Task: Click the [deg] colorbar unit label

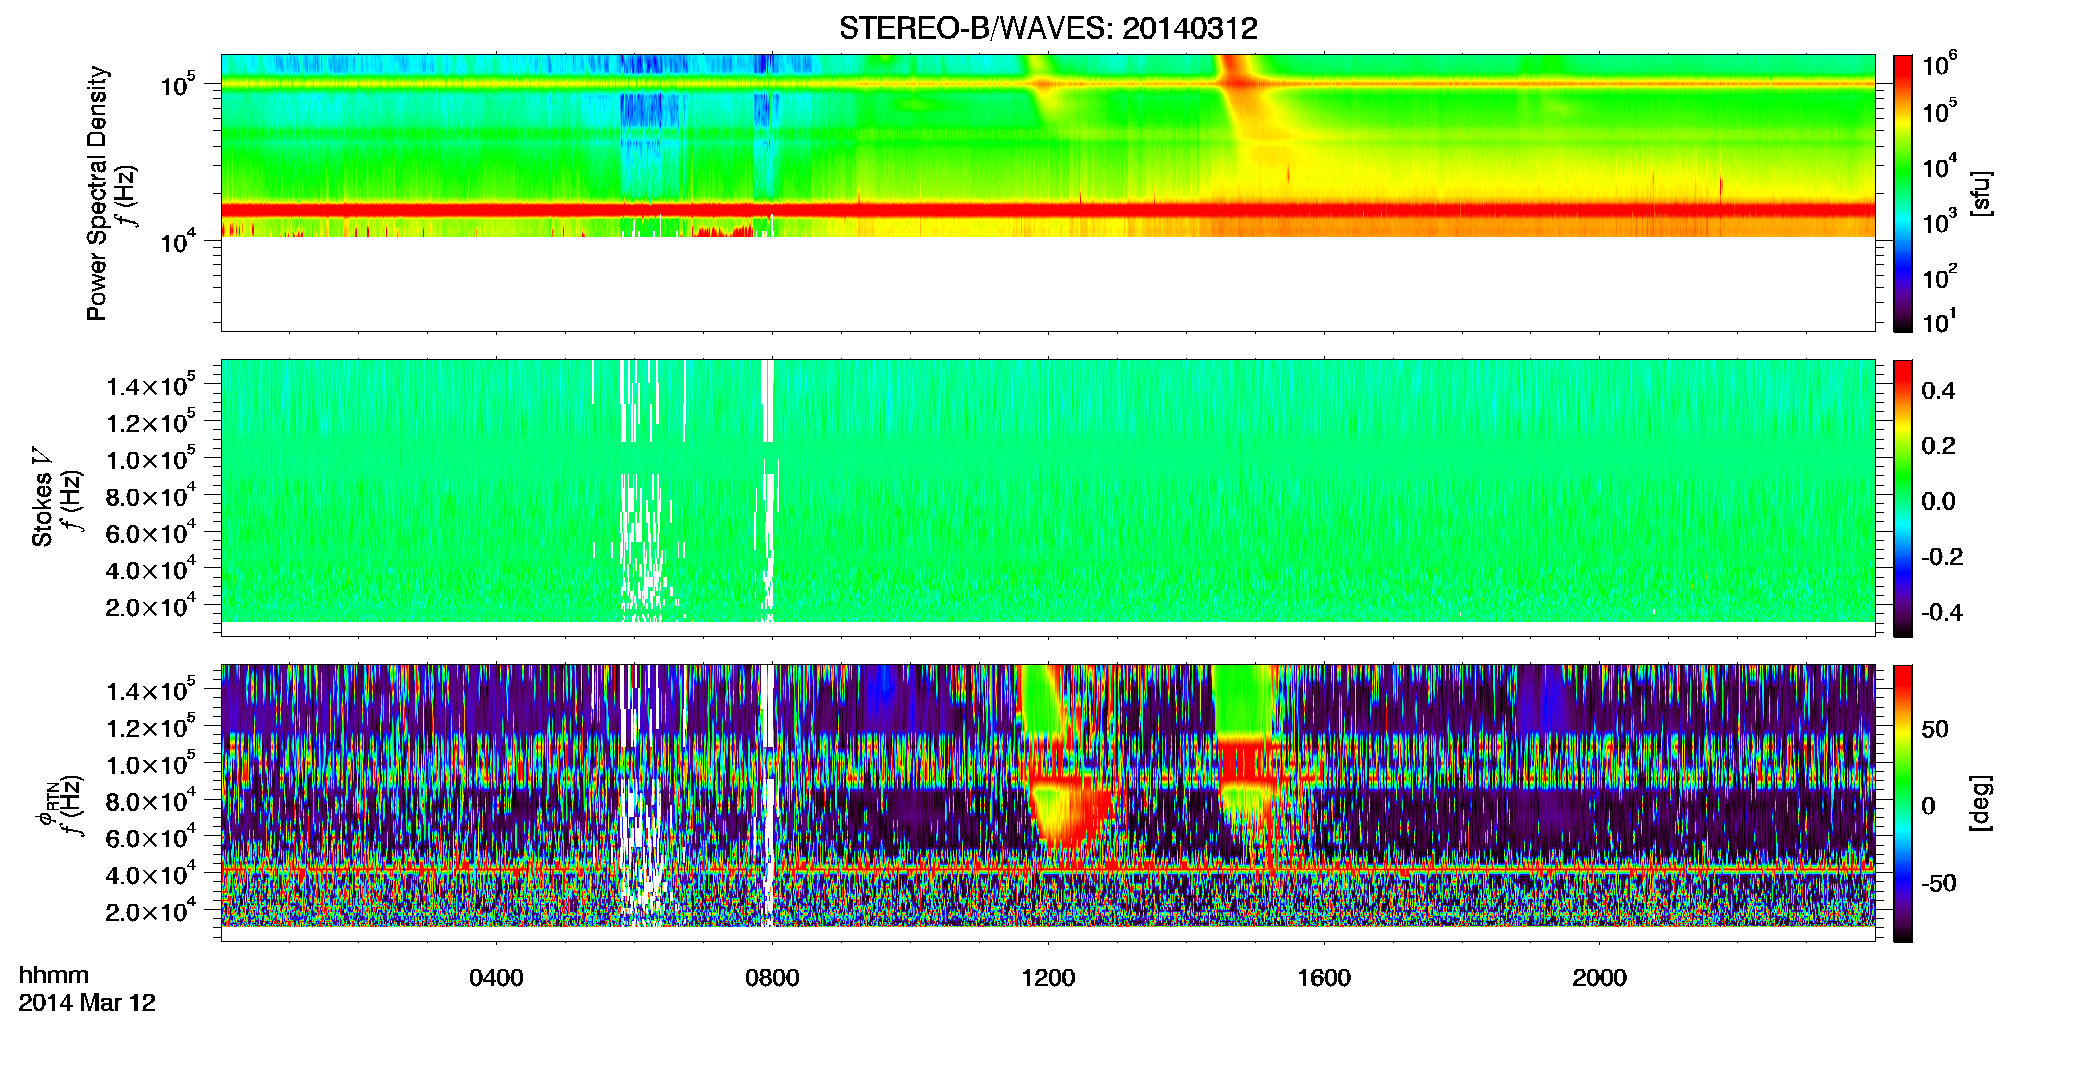Action: pos(1981,803)
